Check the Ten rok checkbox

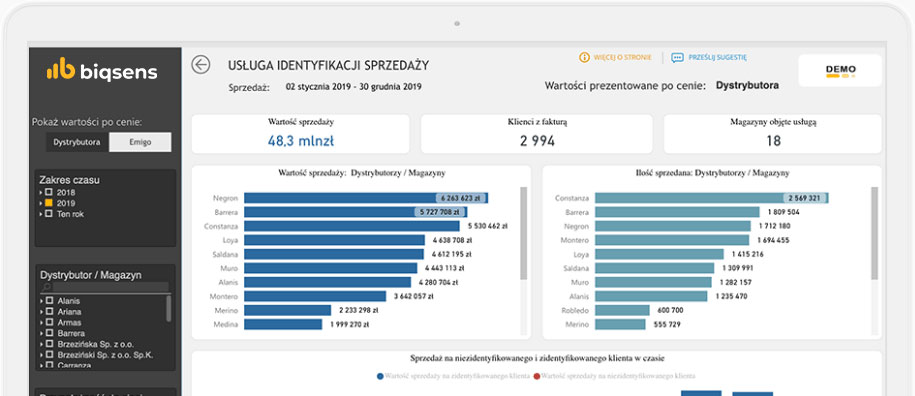49,214
